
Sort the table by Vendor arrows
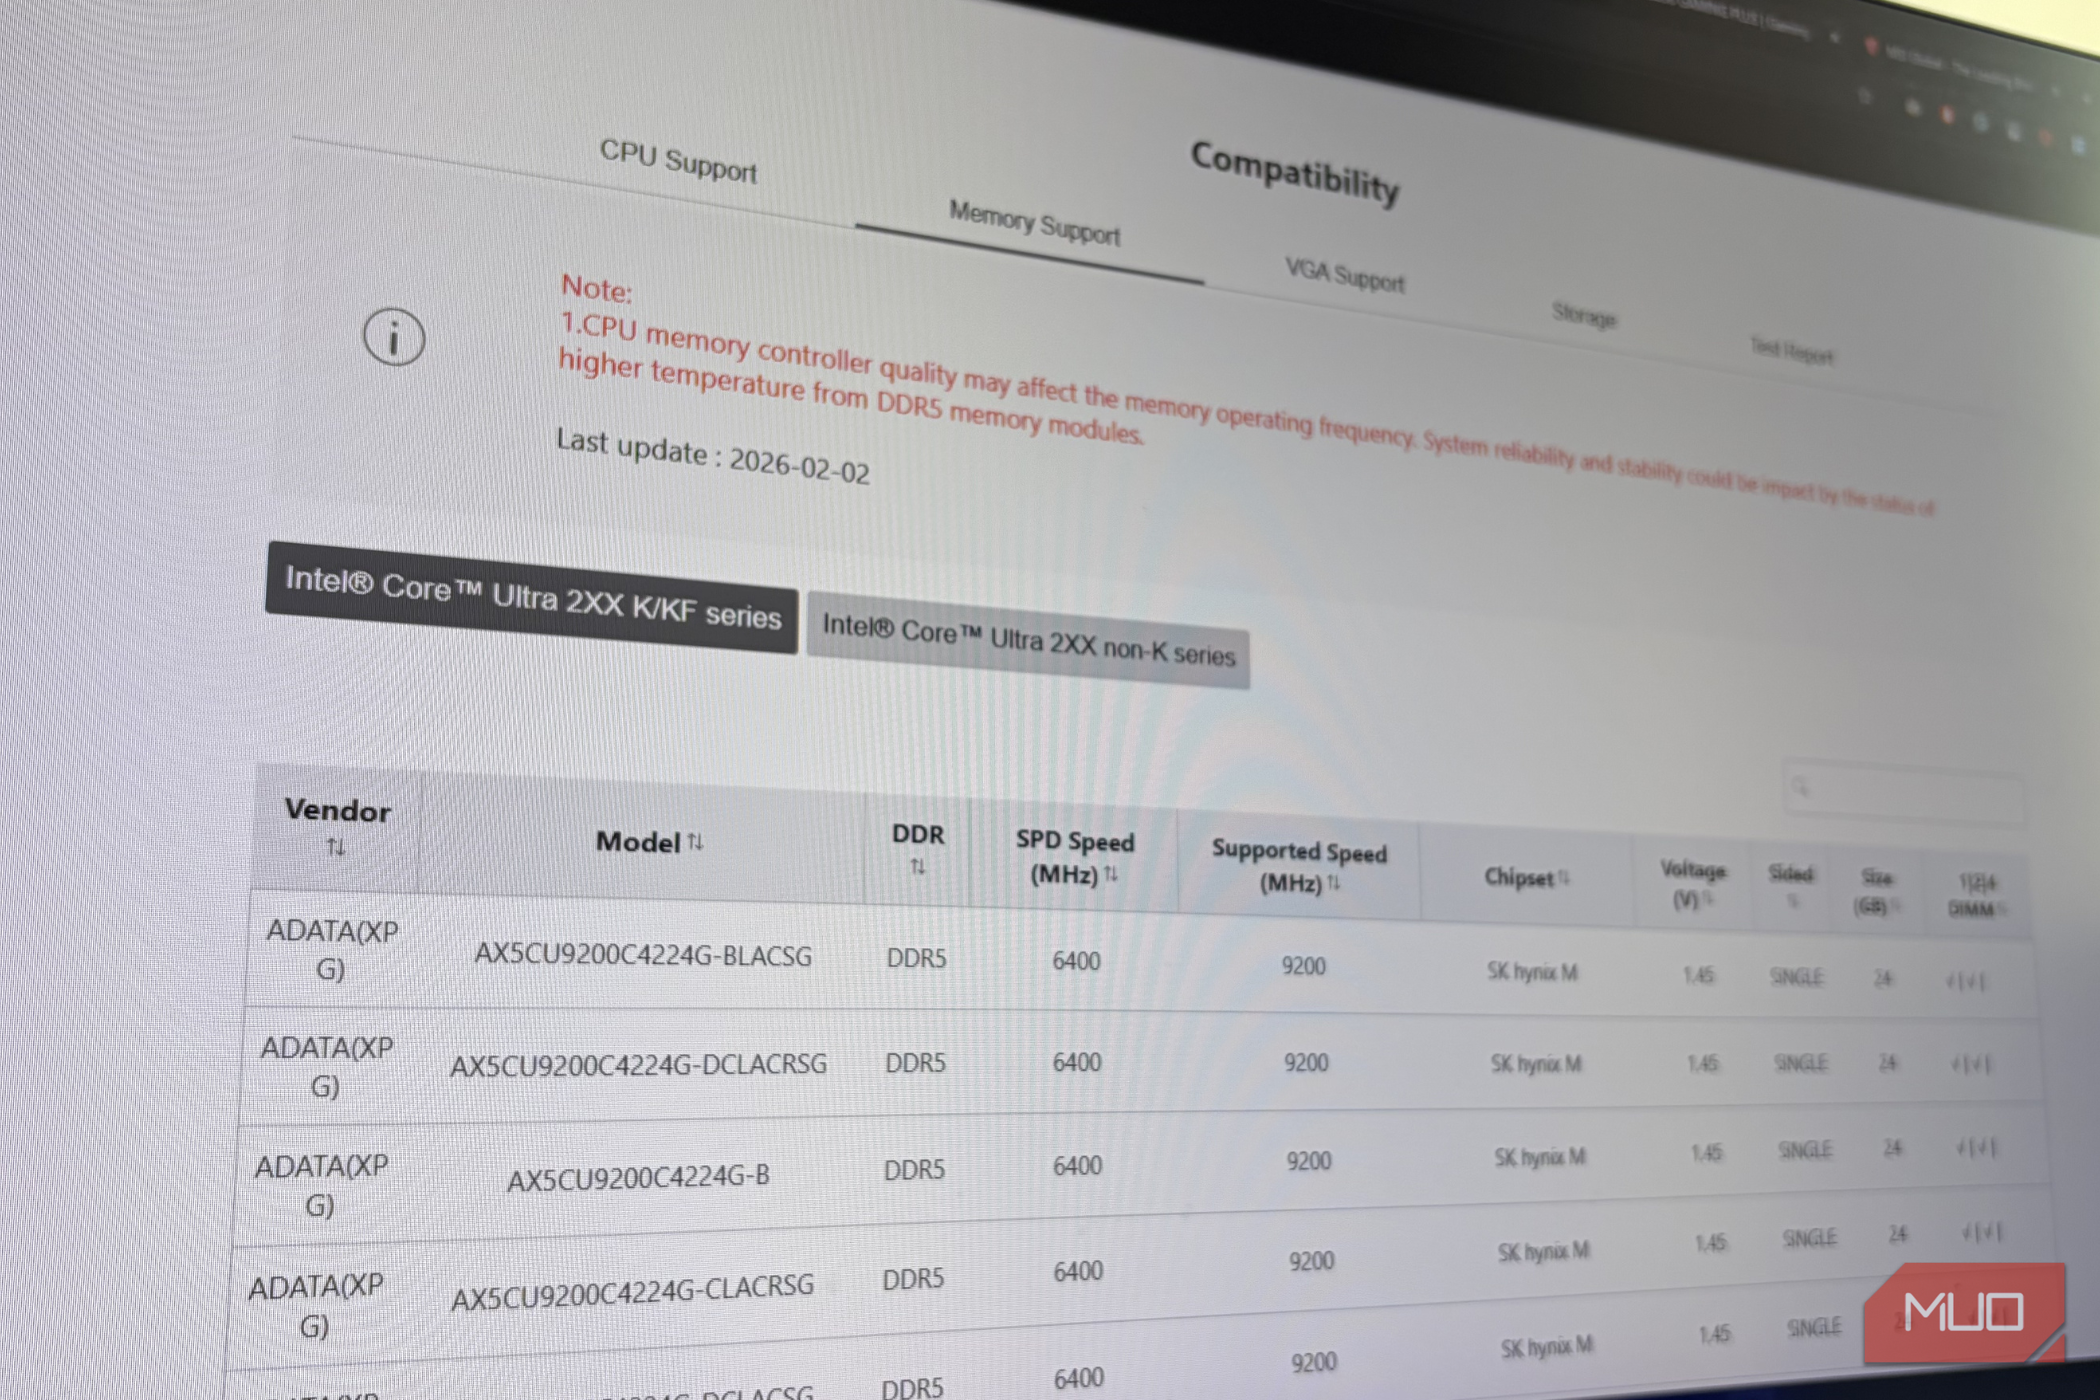pos(336,848)
